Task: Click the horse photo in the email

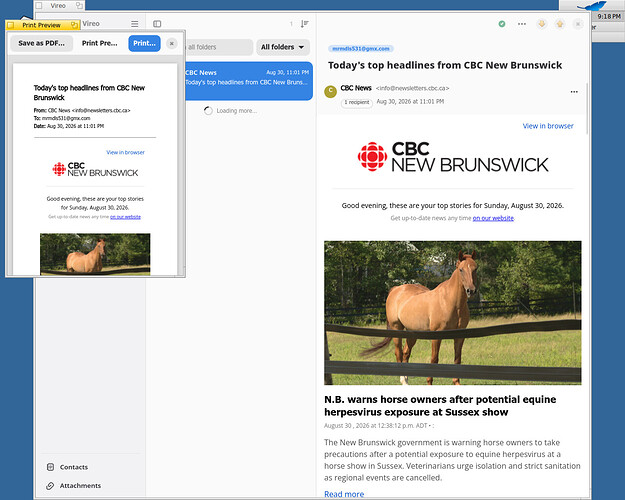Action: point(453,313)
